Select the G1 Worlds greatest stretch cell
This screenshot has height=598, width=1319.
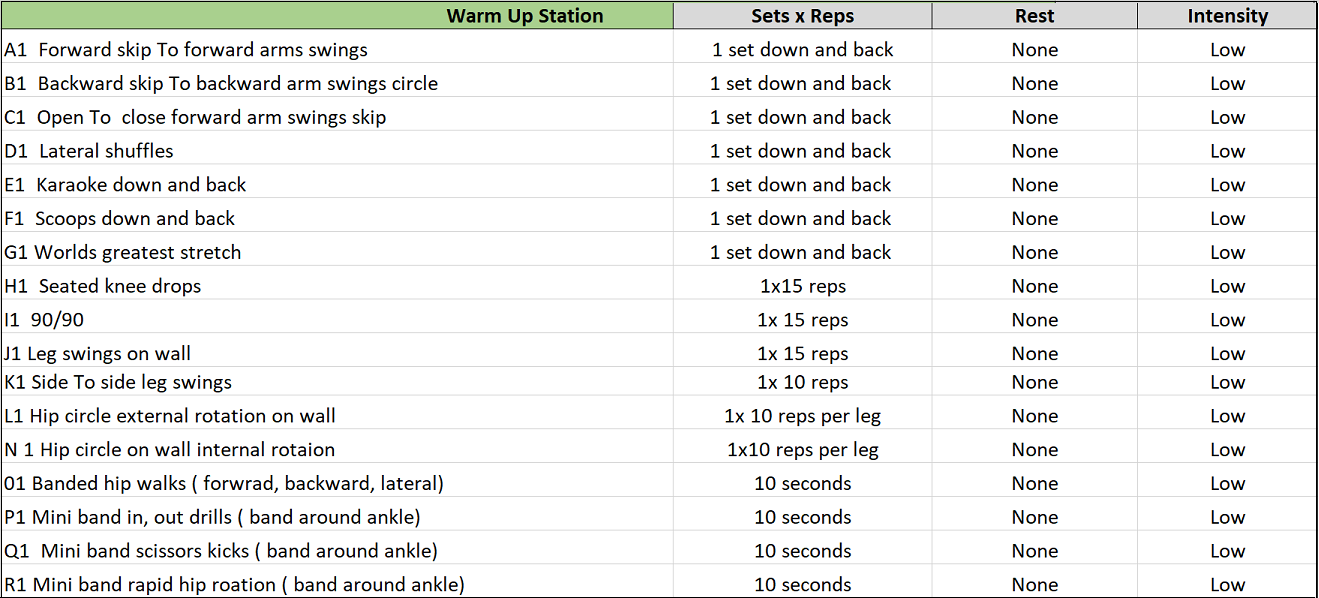click(123, 253)
